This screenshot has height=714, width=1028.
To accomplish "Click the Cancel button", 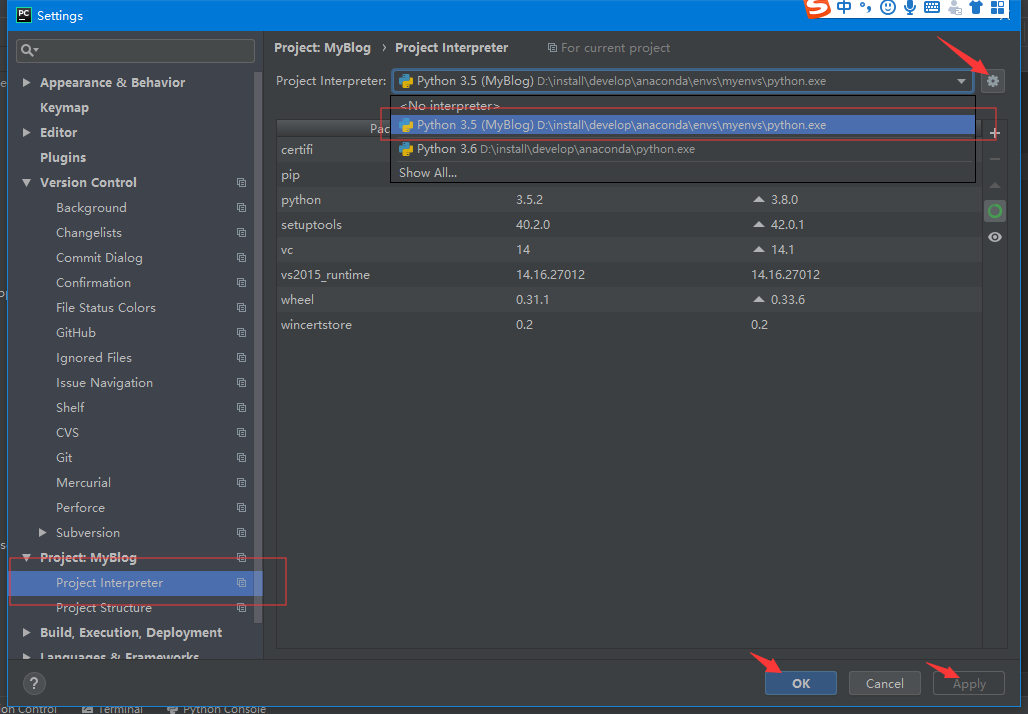I will point(884,683).
